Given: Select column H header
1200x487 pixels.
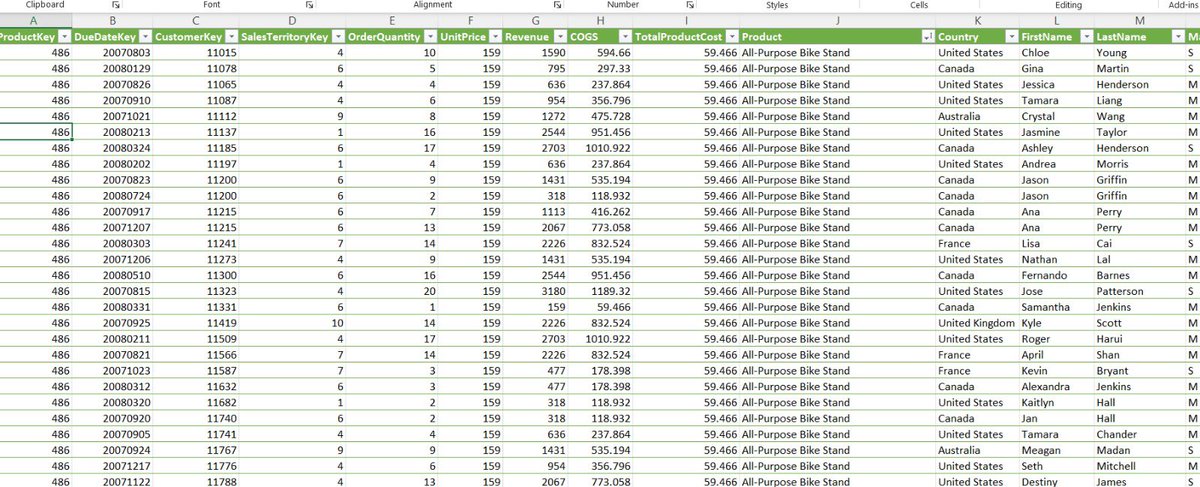Looking at the screenshot, I should [x=600, y=20].
